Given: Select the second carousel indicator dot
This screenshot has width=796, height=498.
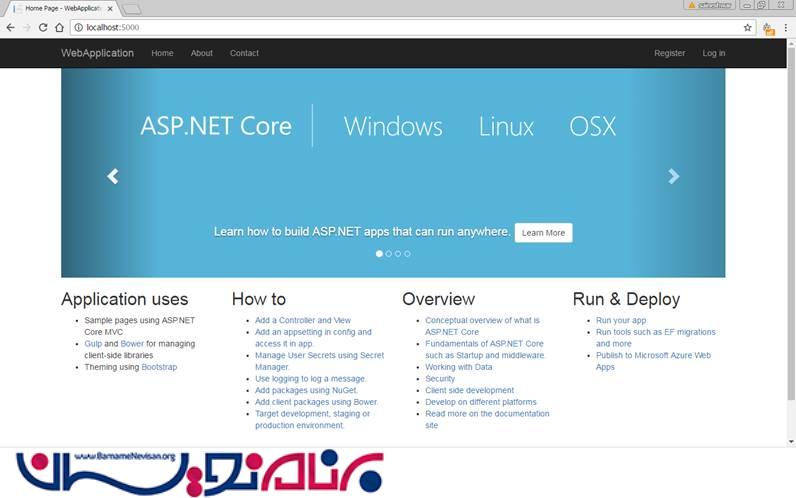Looking at the screenshot, I should tap(389, 254).
